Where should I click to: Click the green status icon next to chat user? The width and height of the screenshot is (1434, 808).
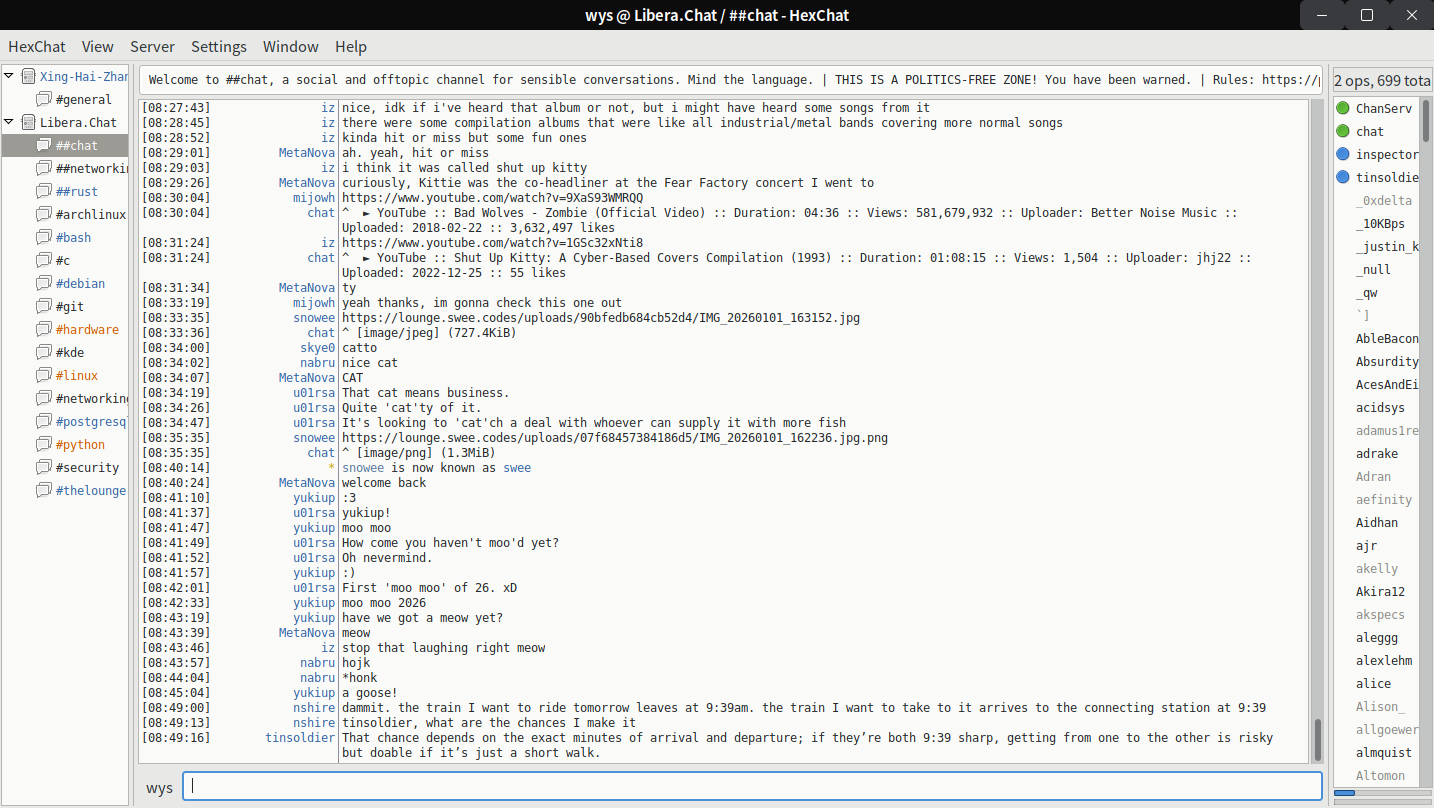click(1343, 131)
